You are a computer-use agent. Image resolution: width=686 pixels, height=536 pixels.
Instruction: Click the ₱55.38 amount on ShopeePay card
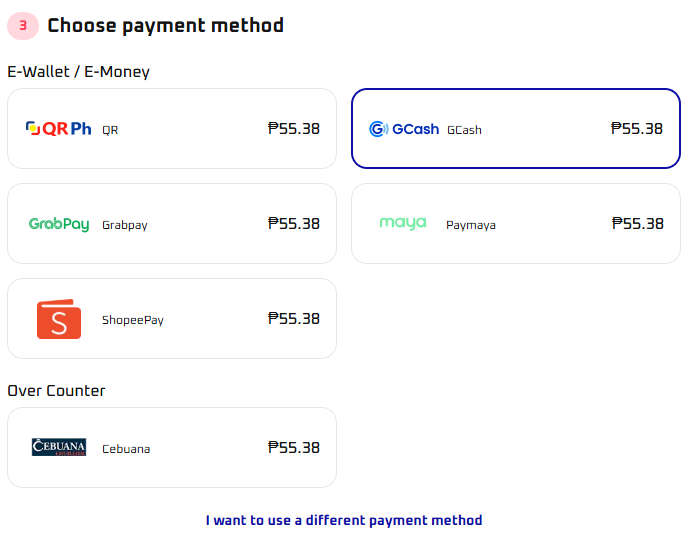(294, 318)
